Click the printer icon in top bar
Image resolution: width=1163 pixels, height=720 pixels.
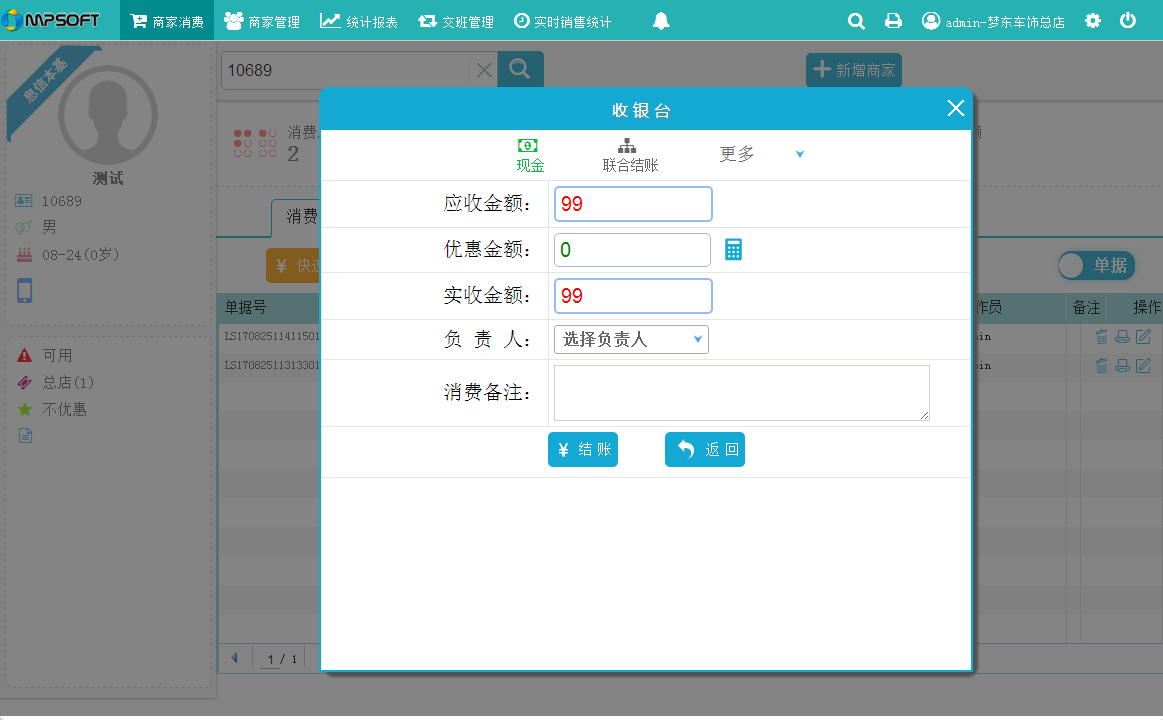pos(893,21)
